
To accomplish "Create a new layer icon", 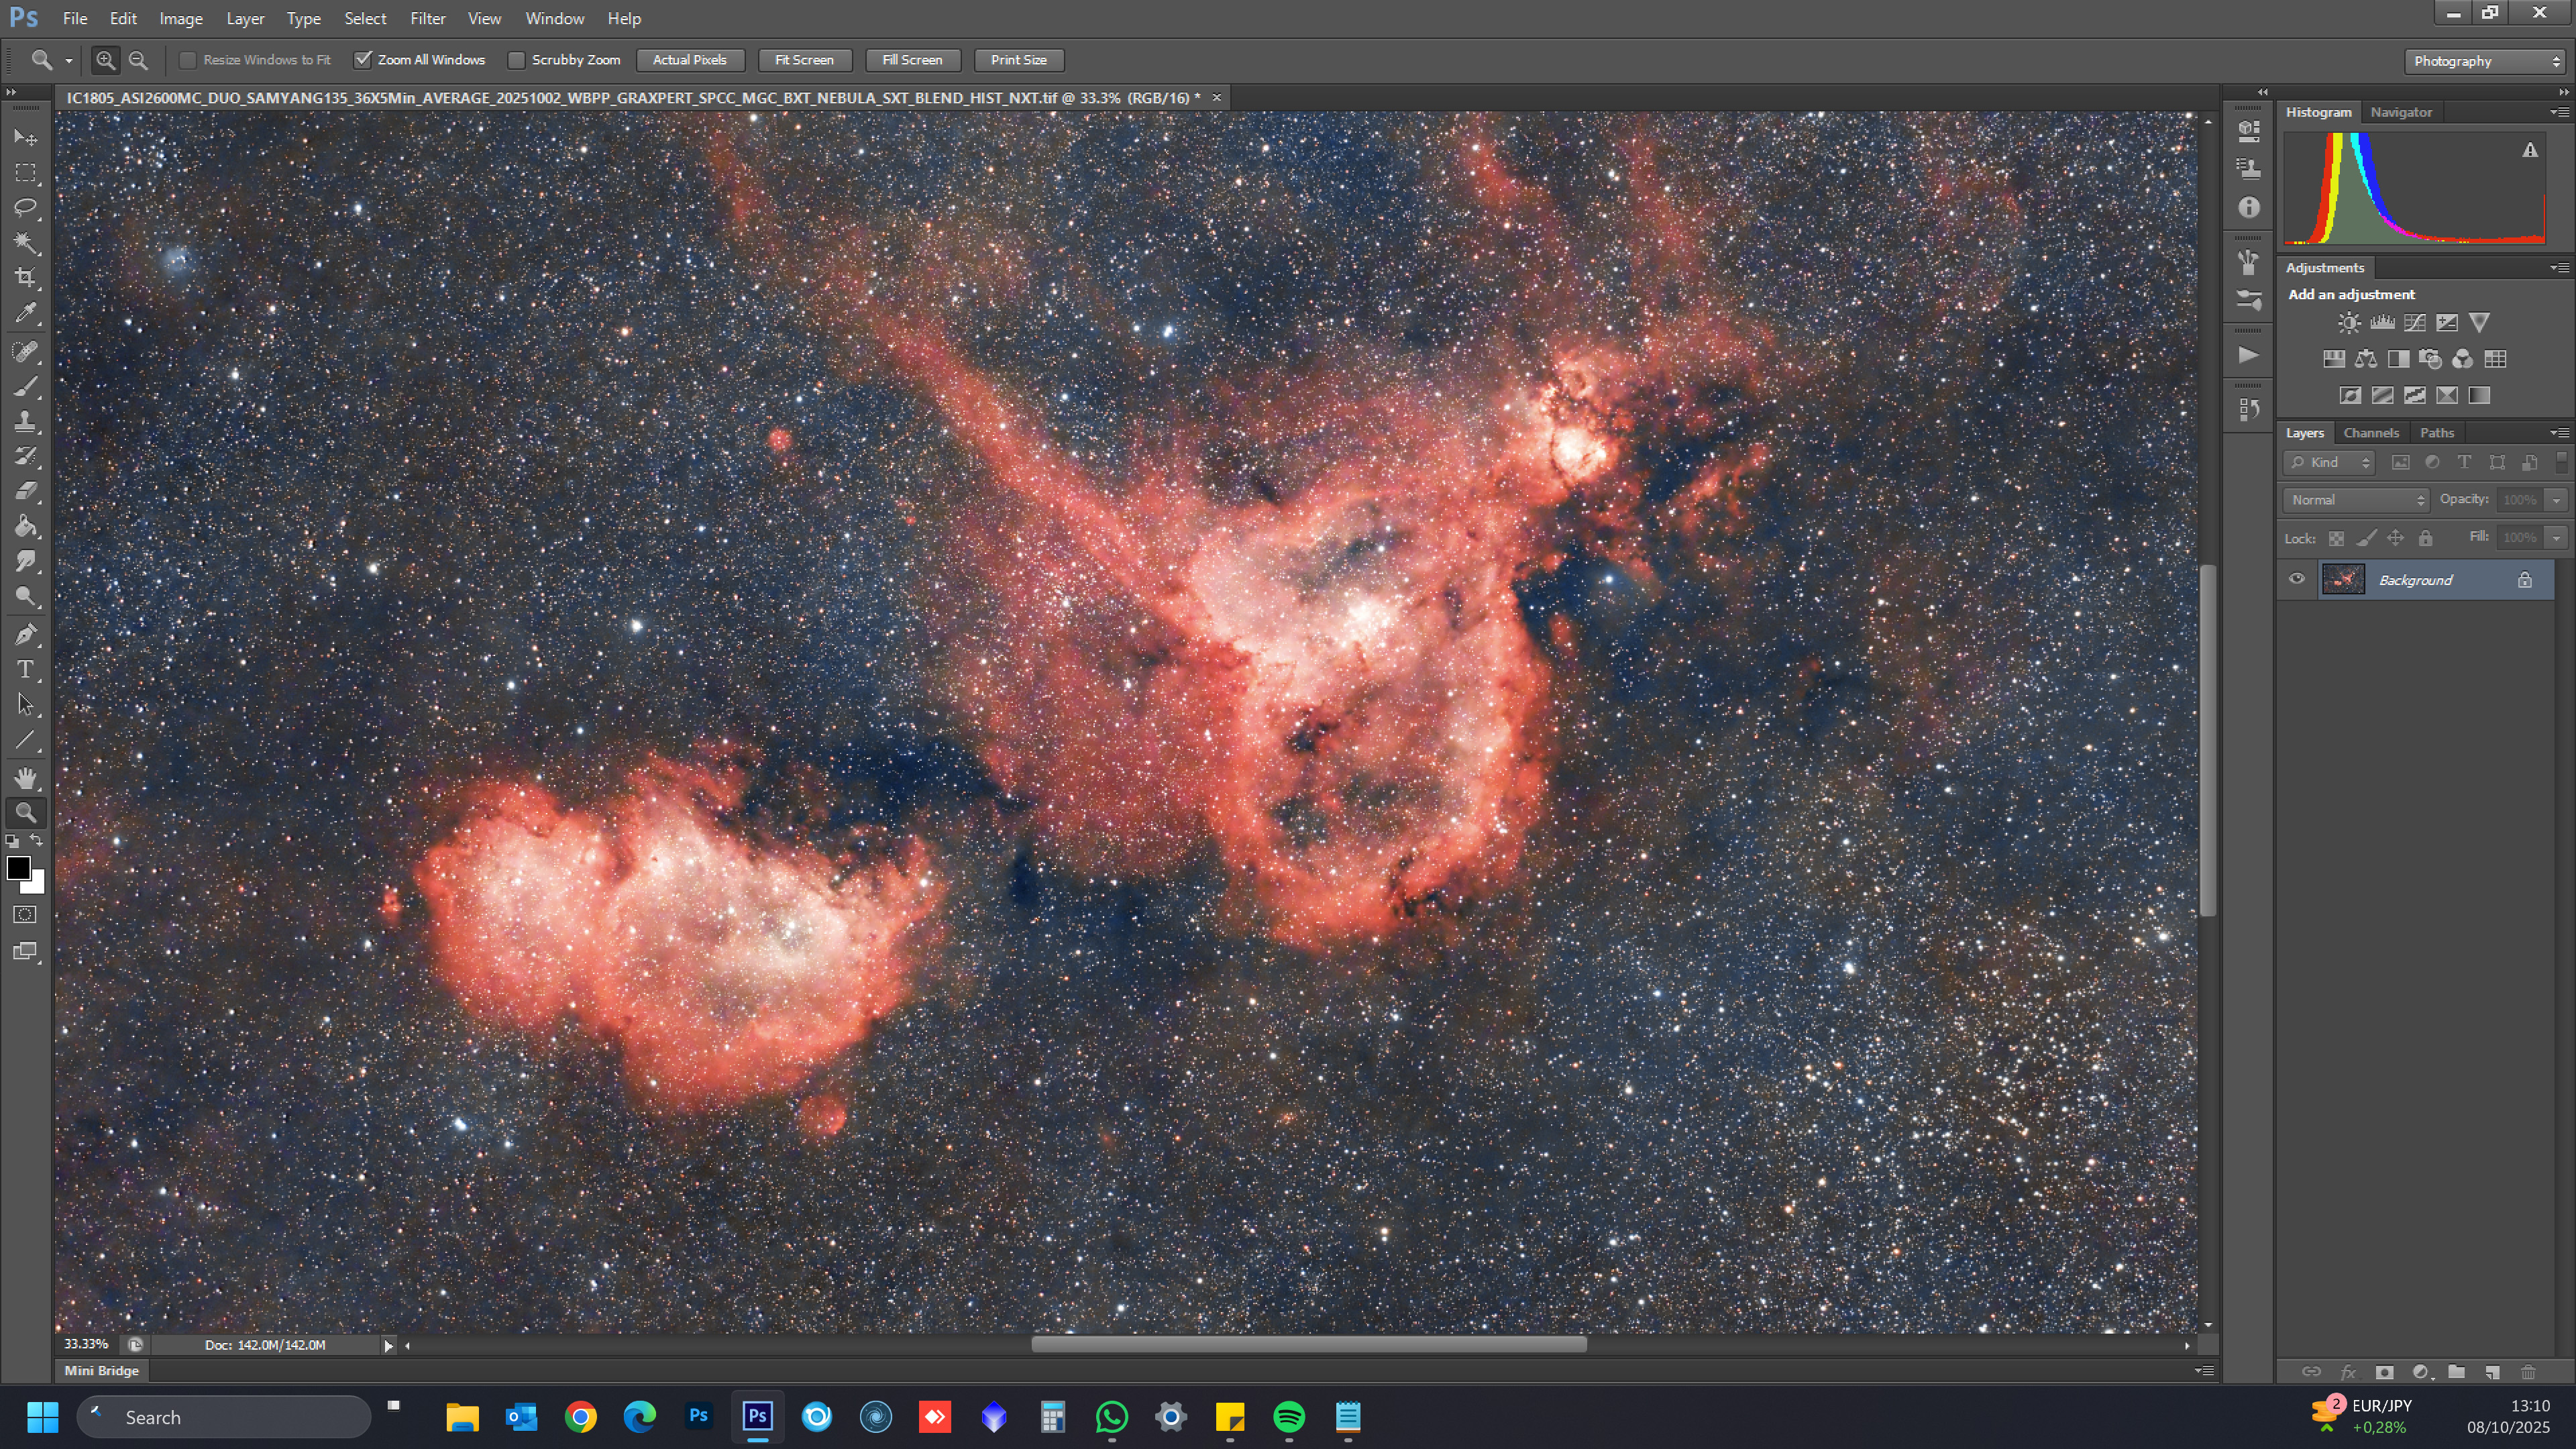I will pyautogui.click(x=2492, y=1372).
